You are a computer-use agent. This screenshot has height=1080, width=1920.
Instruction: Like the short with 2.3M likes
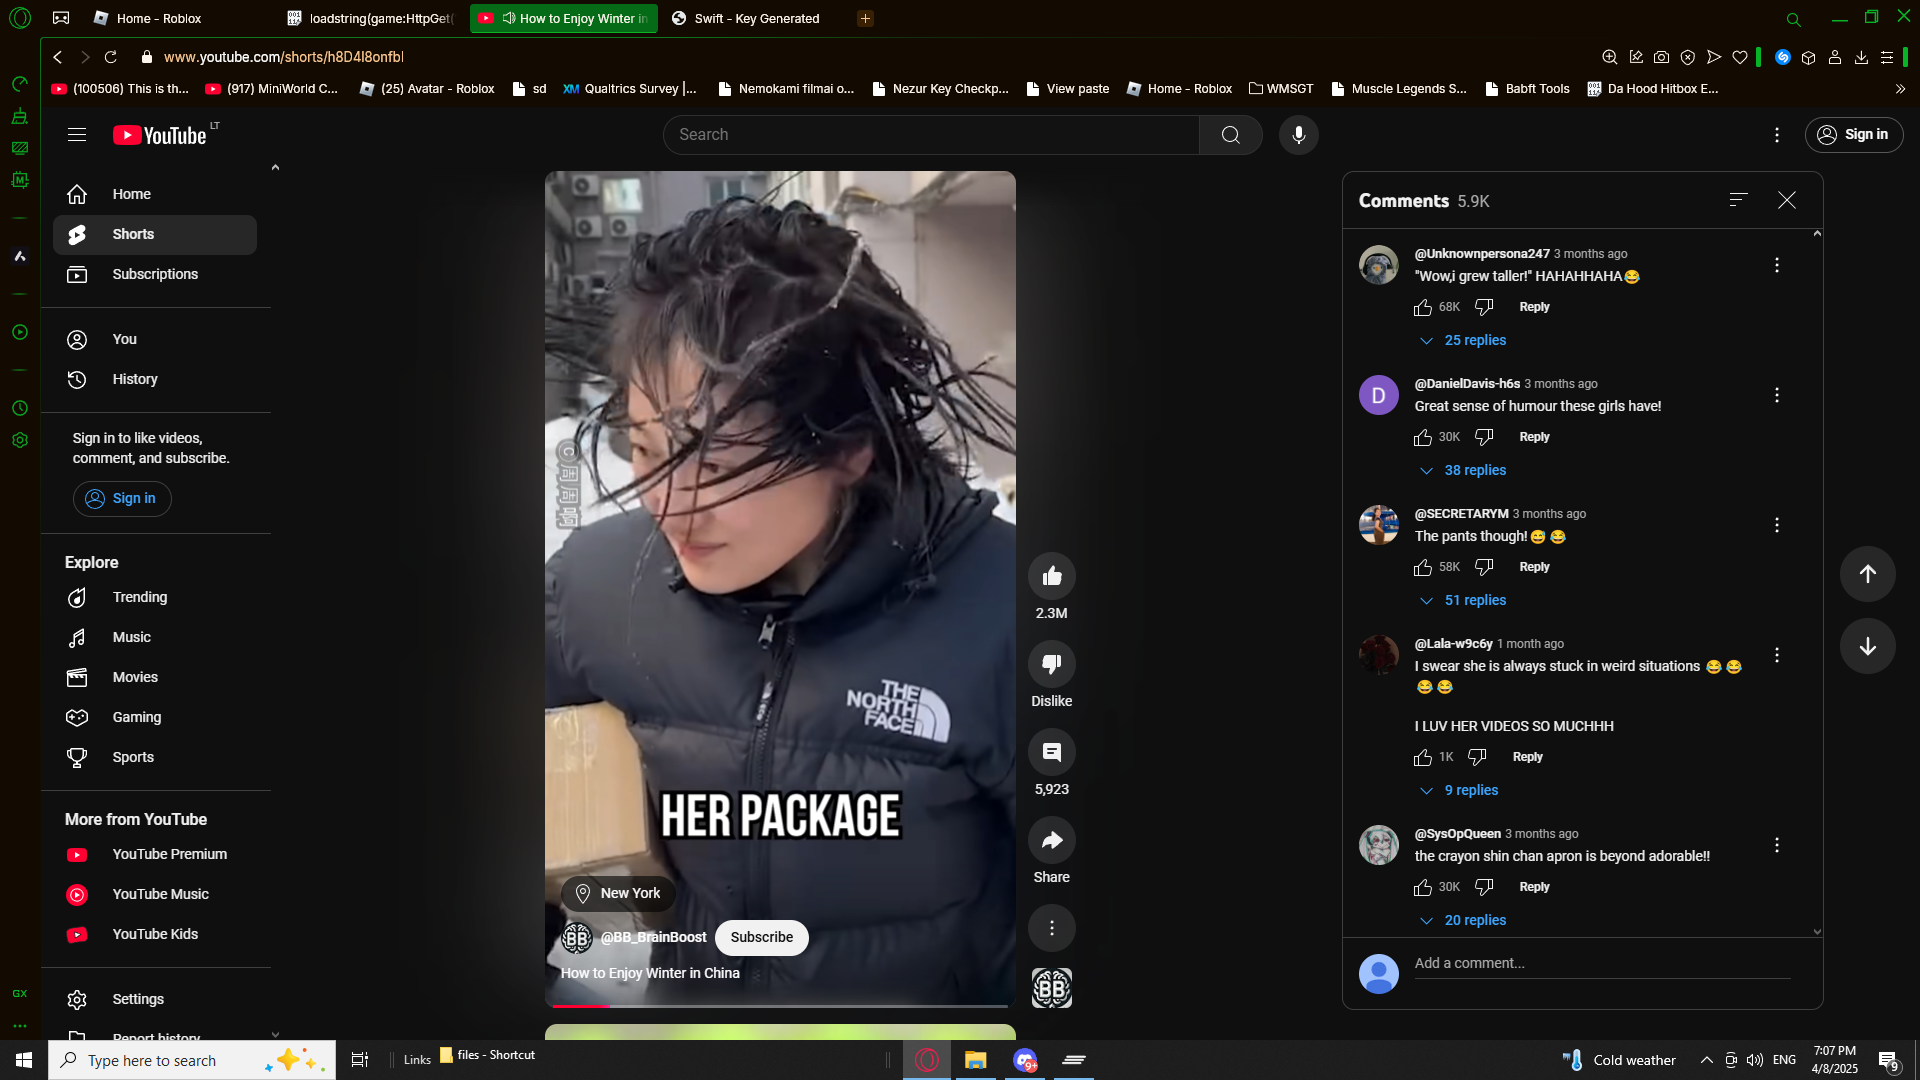(1051, 576)
